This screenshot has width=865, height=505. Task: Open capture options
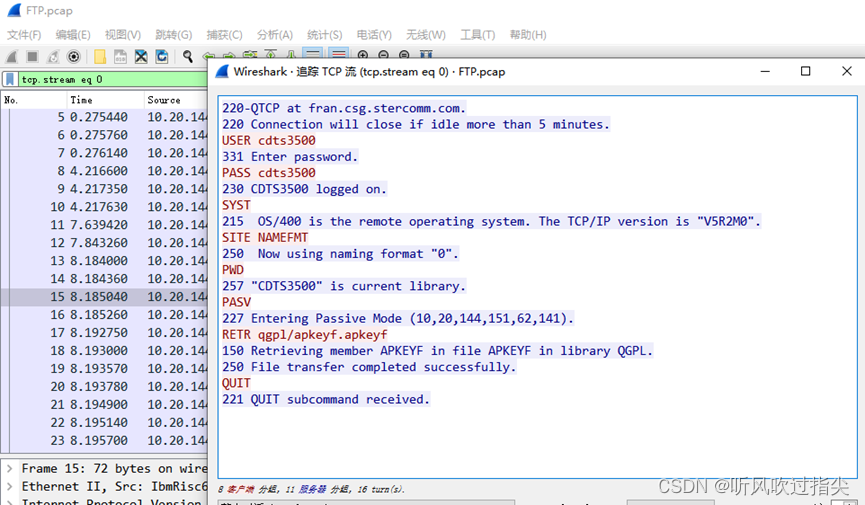(x=73, y=56)
